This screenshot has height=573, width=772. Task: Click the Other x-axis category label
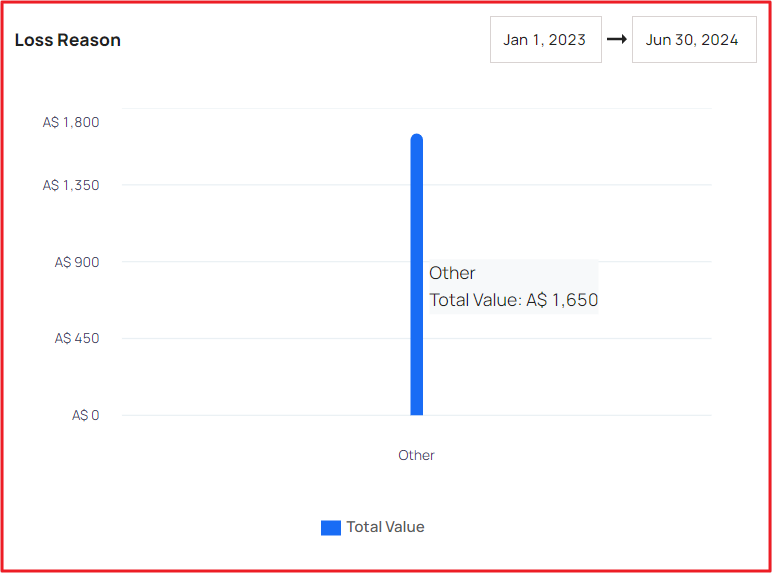(x=416, y=455)
